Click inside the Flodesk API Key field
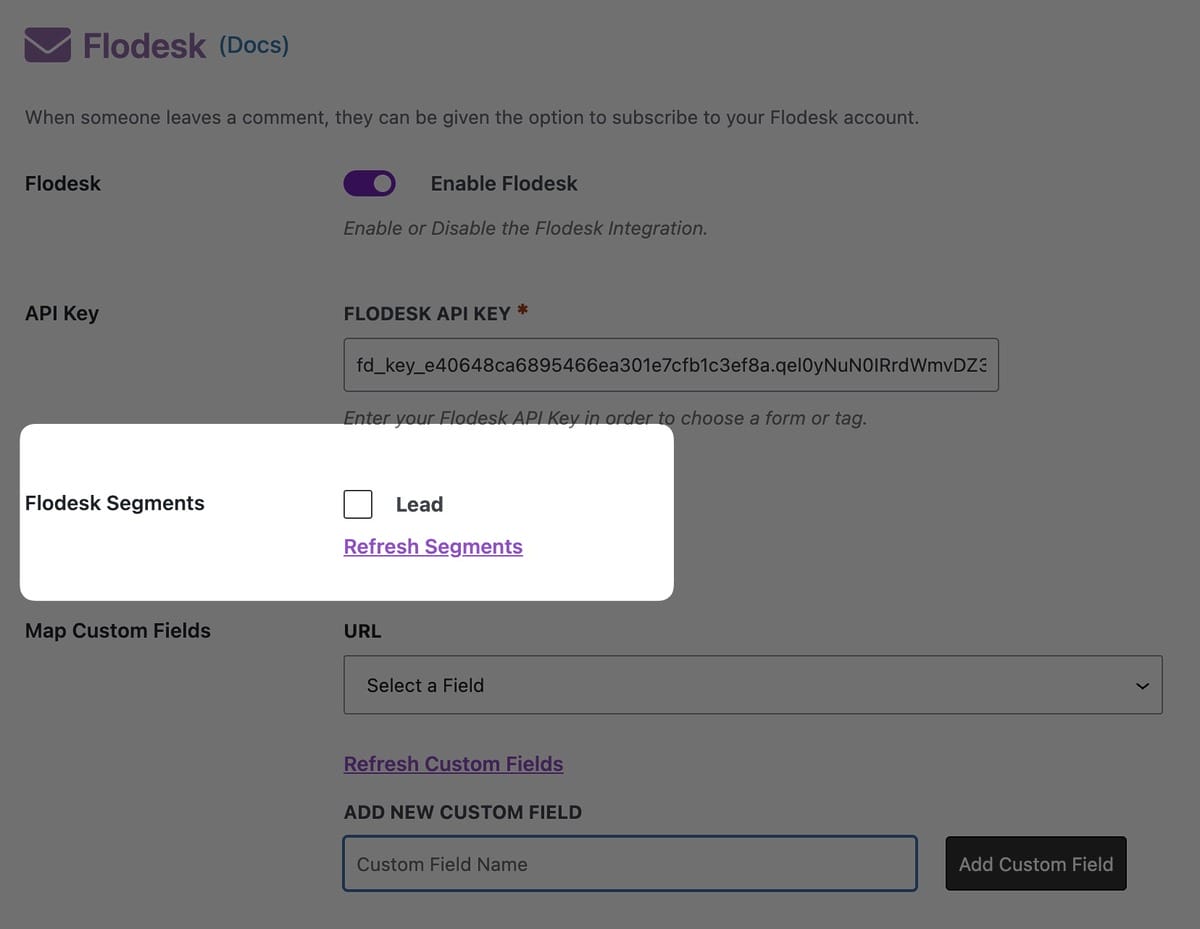 pos(671,364)
